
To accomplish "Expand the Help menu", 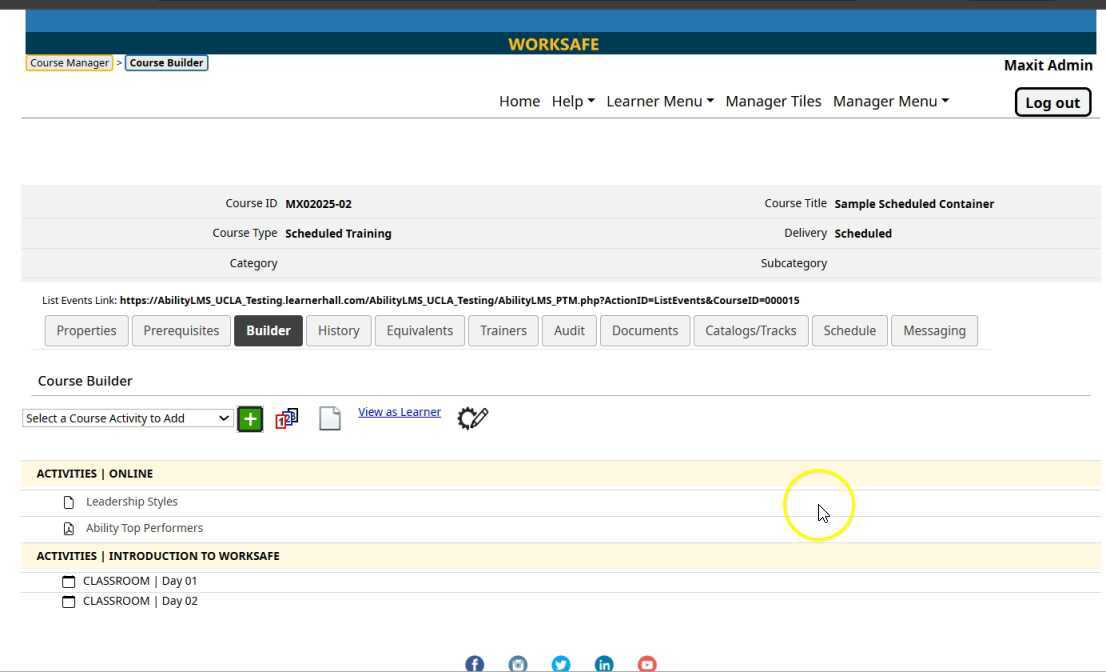I will pyautogui.click(x=573, y=101).
